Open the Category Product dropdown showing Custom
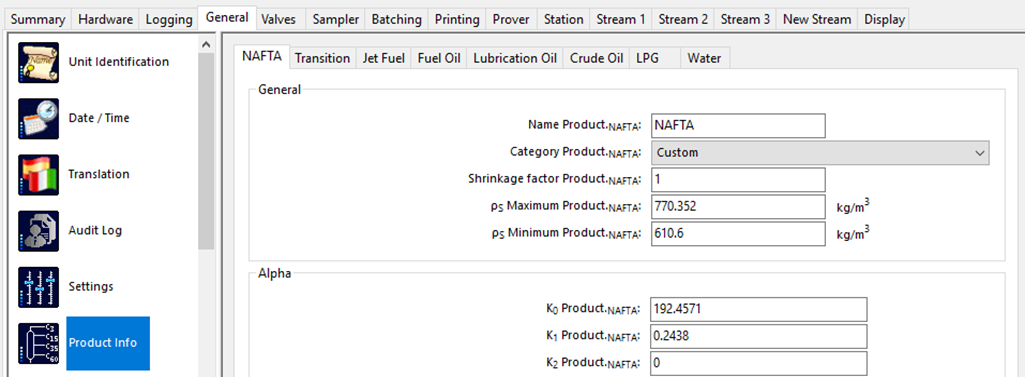The width and height of the screenshot is (1025, 377). (x=820, y=153)
